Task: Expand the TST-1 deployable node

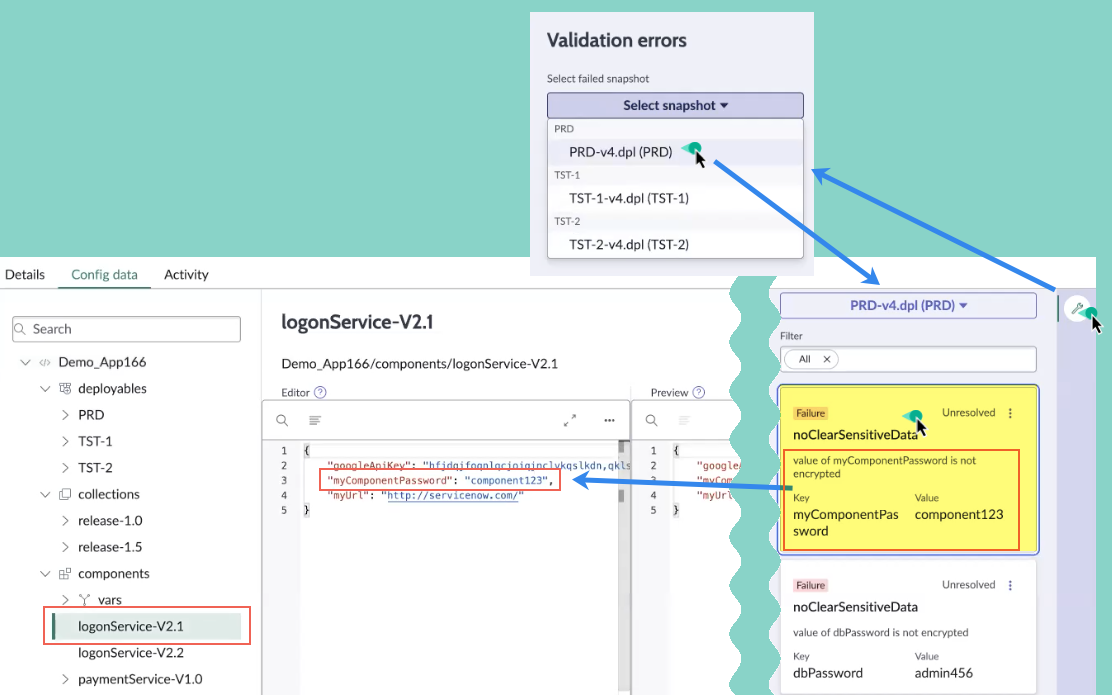Action: tap(65, 441)
